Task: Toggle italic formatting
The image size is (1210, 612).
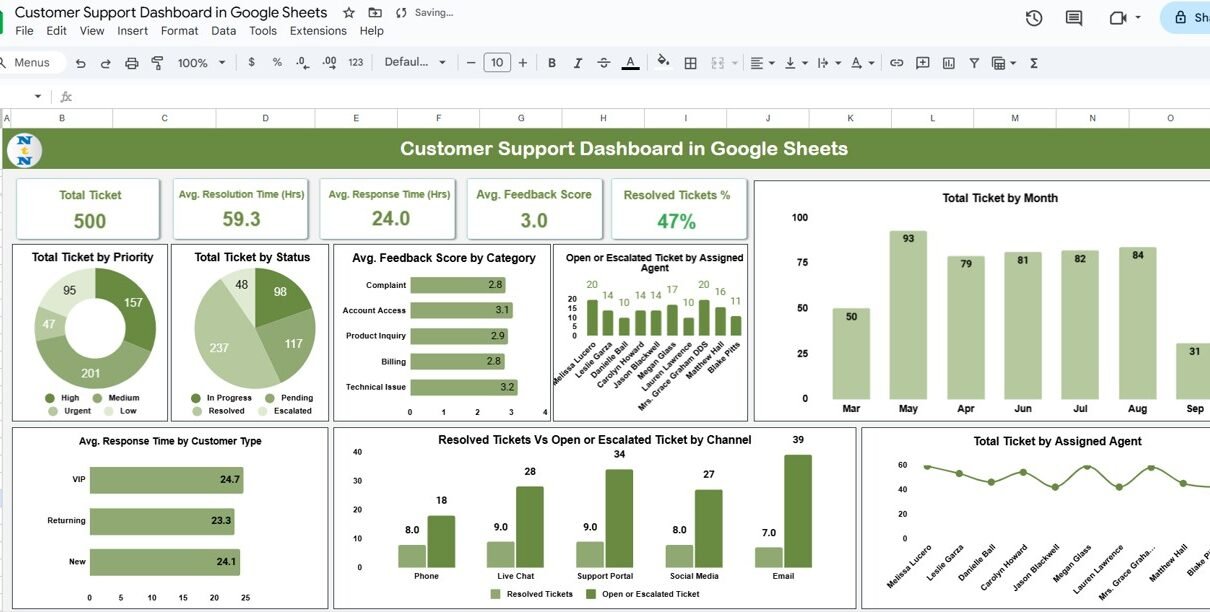Action: coord(577,63)
